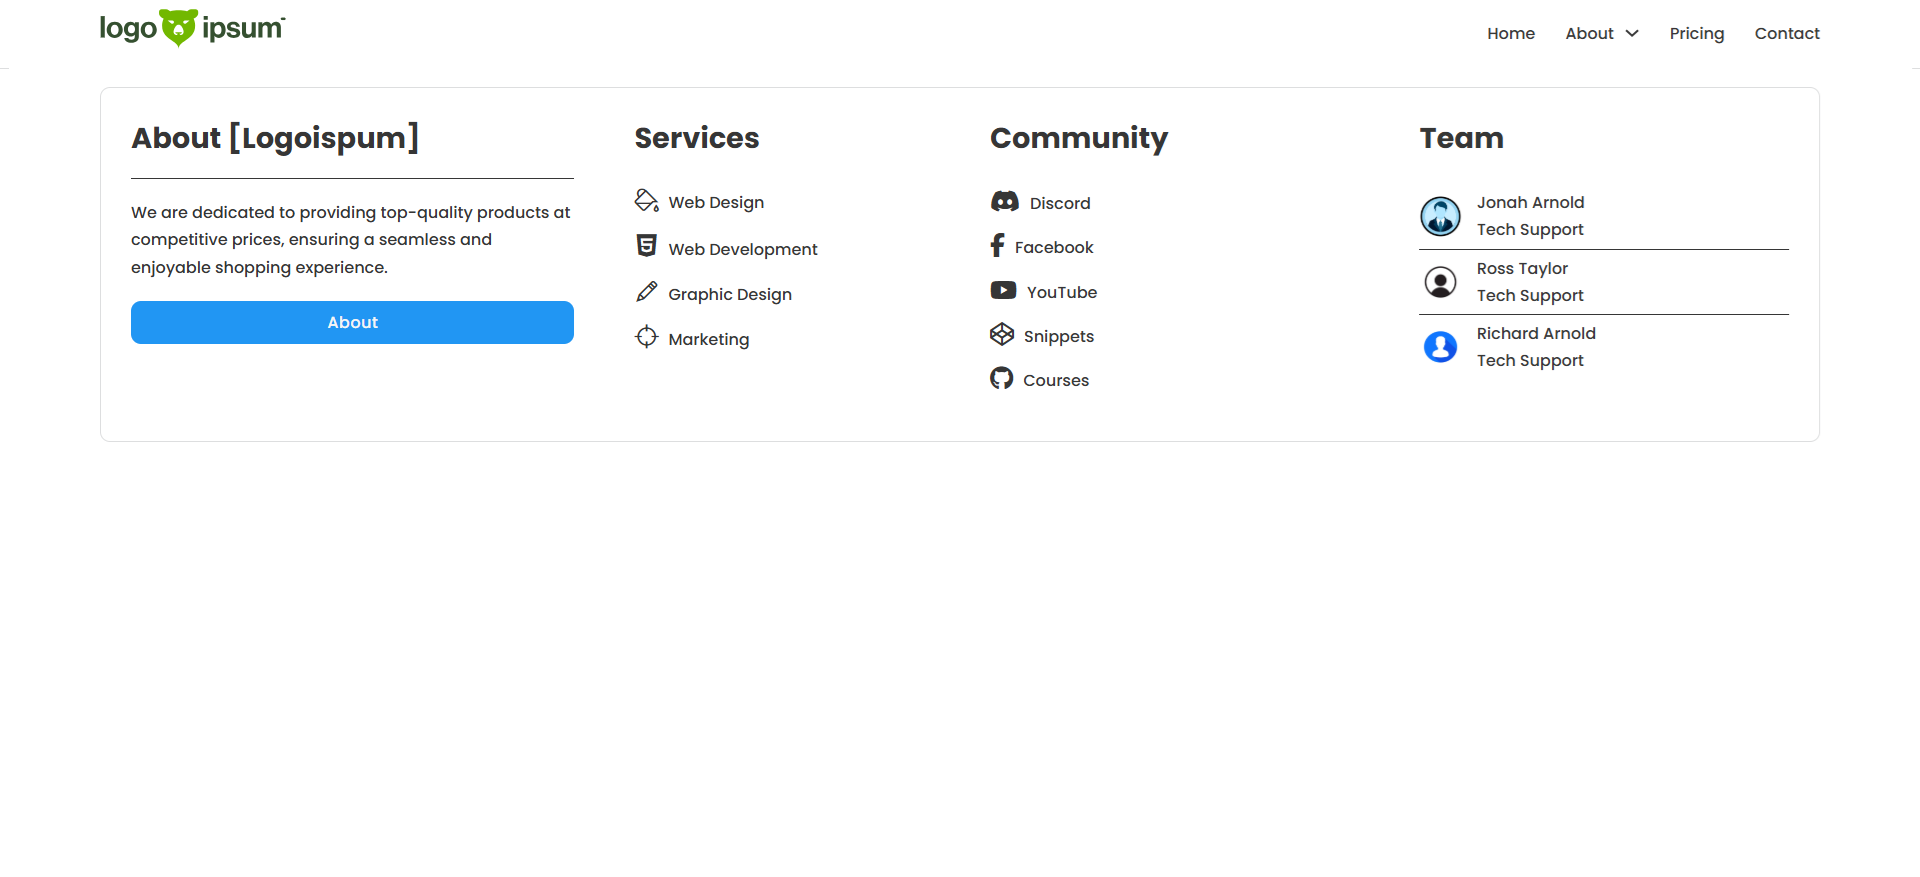Open the Home menu item
Image resolution: width=1920 pixels, height=877 pixels.
coord(1511,34)
